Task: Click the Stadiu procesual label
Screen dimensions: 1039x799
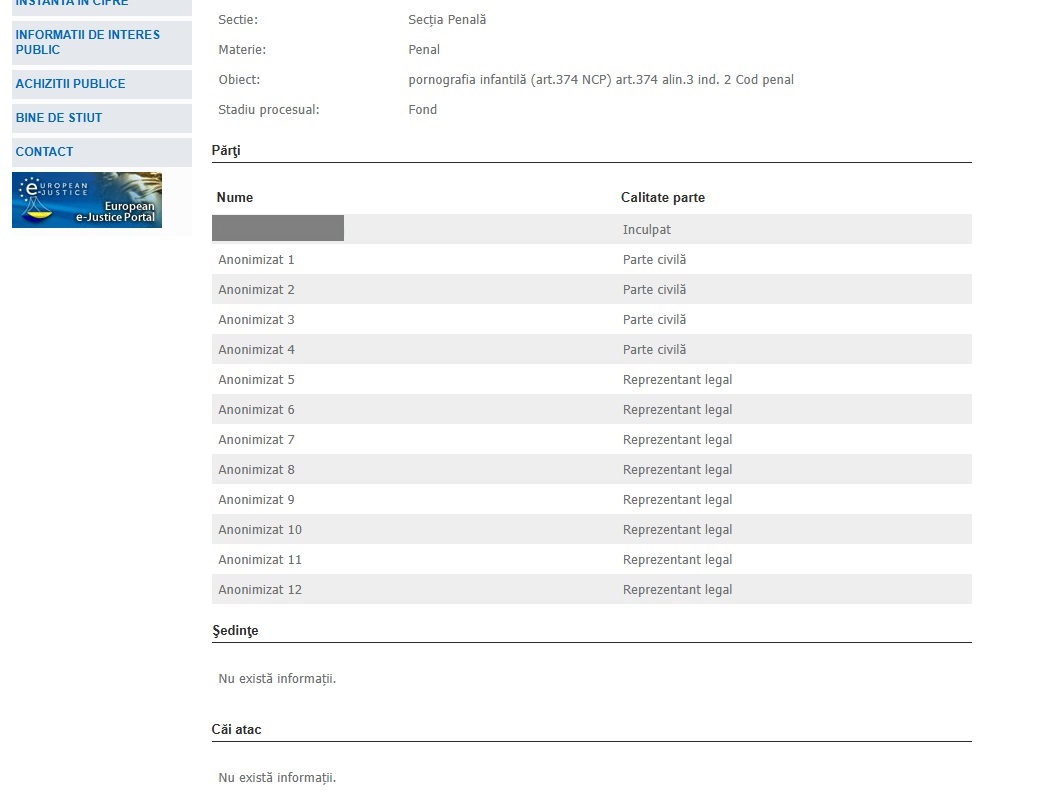Action: pyautogui.click(x=268, y=110)
